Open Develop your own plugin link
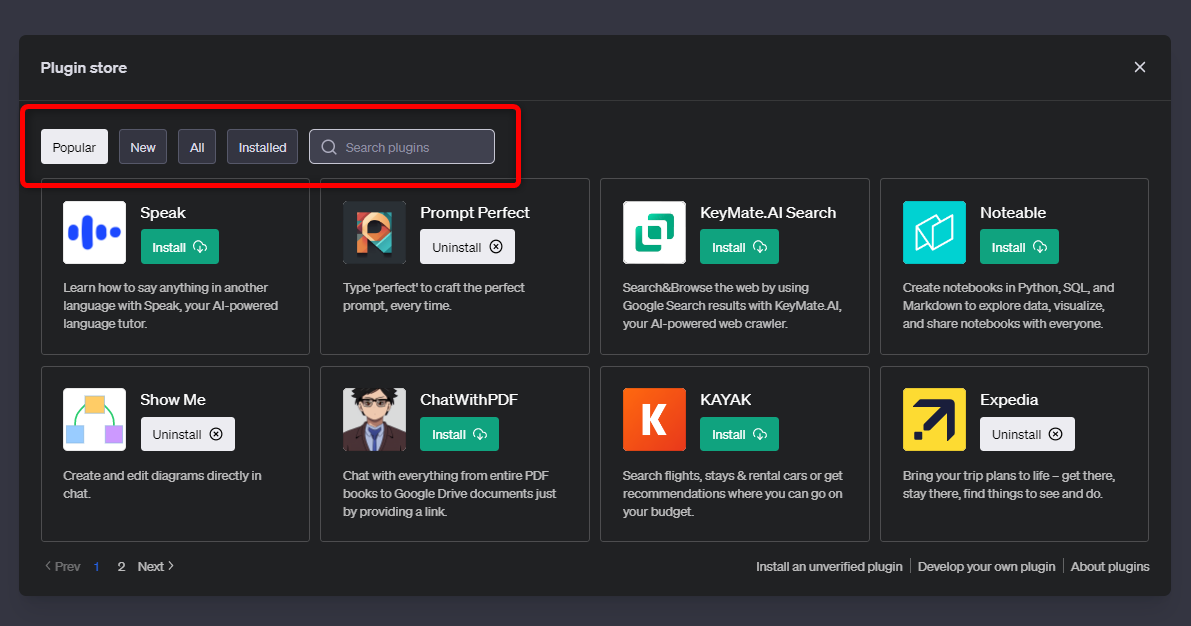Image resolution: width=1191 pixels, height=626 pixels. (x=987, y=567)
